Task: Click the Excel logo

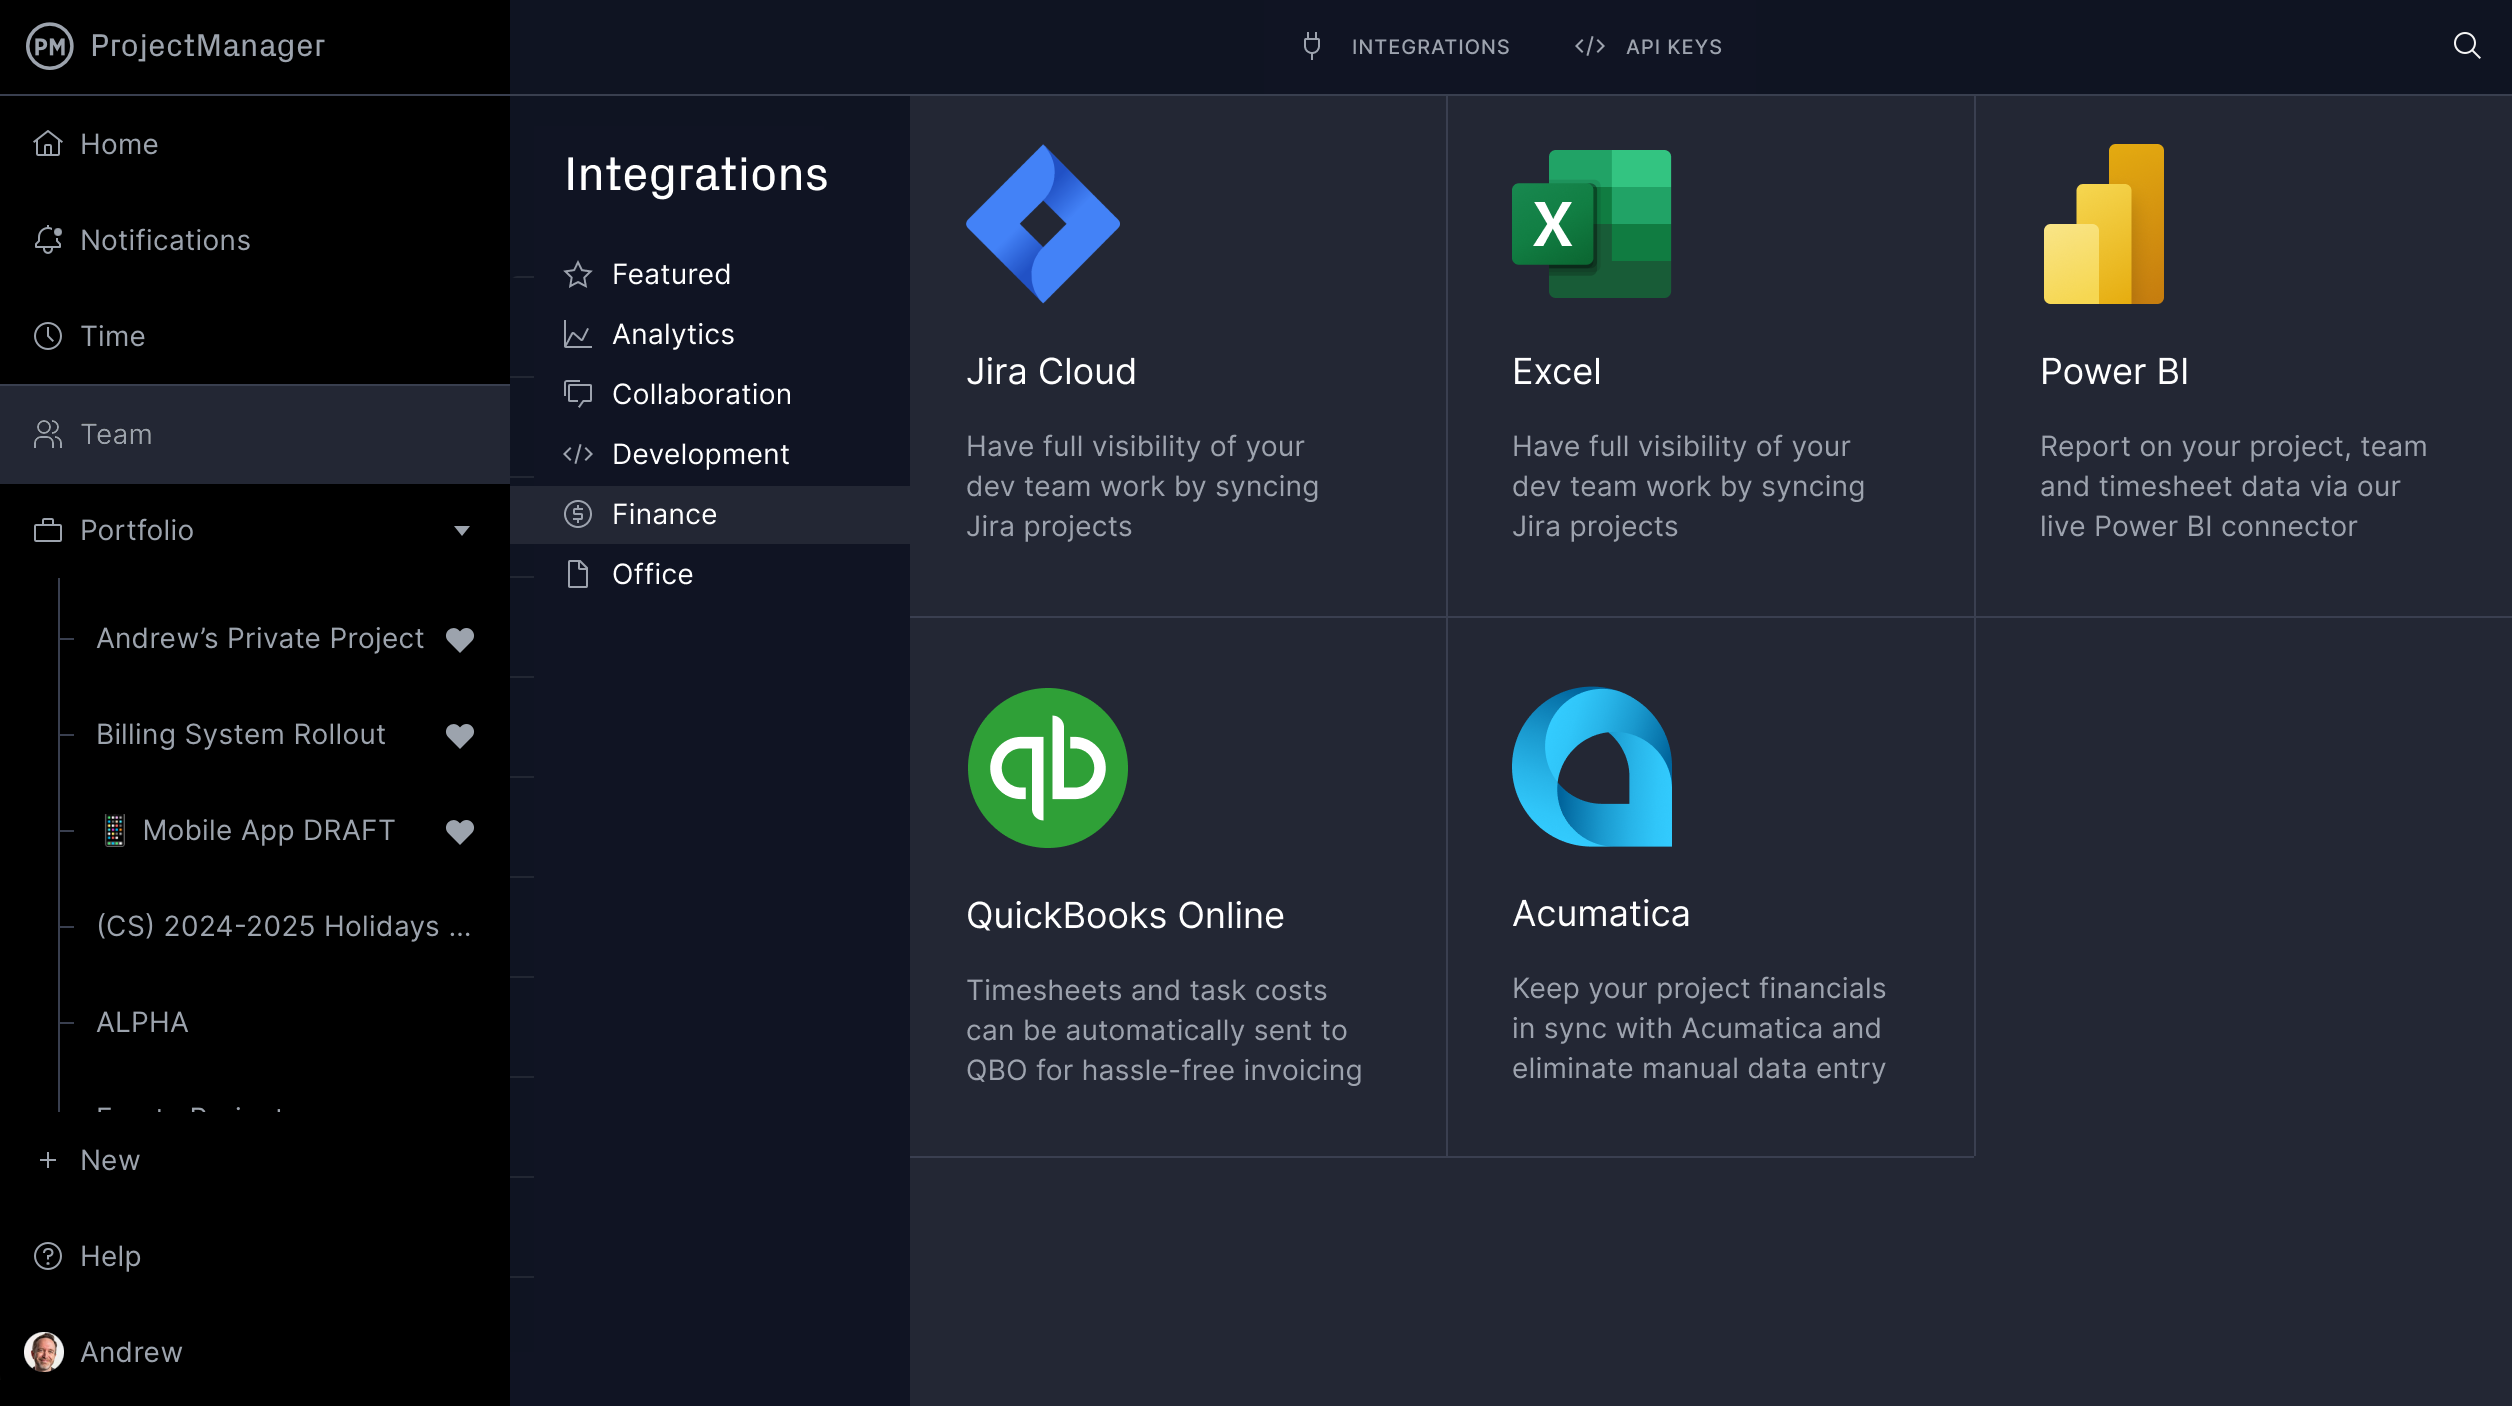Action: click(1591, 224)
